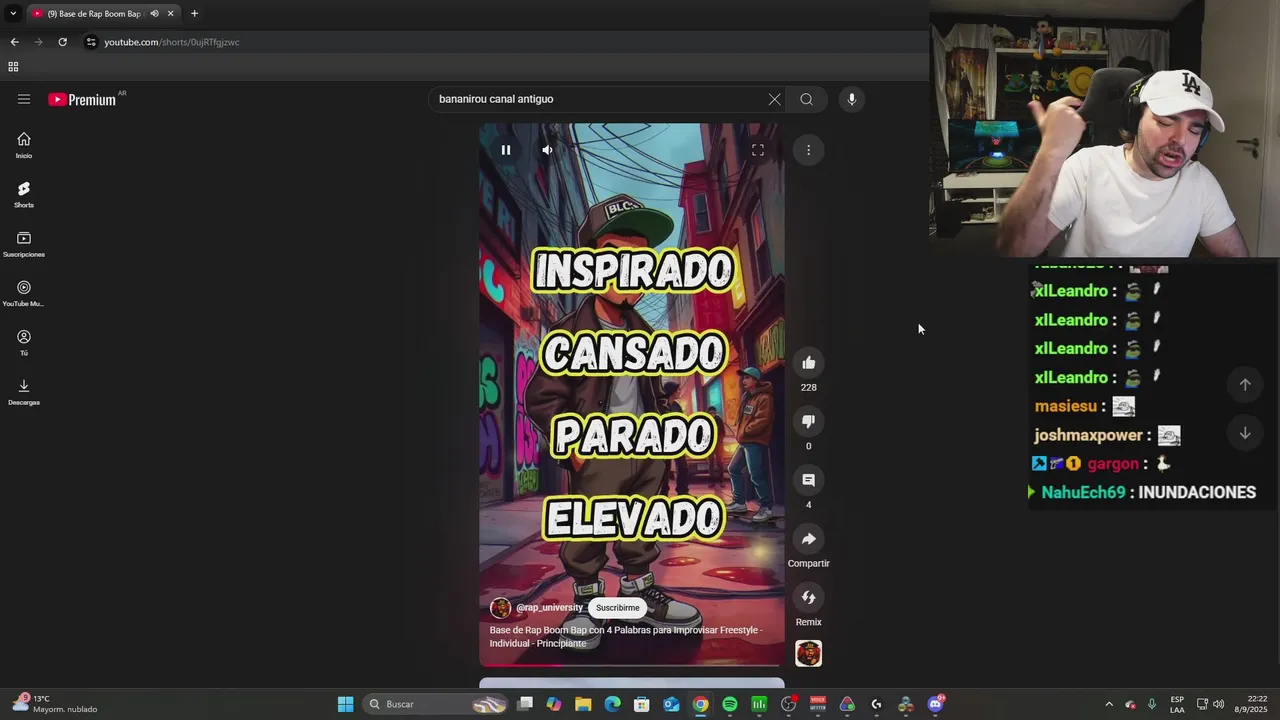Open the weather widget showing 13°C
The width and height of the screenshot is (1280, 720).
(55, 704)
